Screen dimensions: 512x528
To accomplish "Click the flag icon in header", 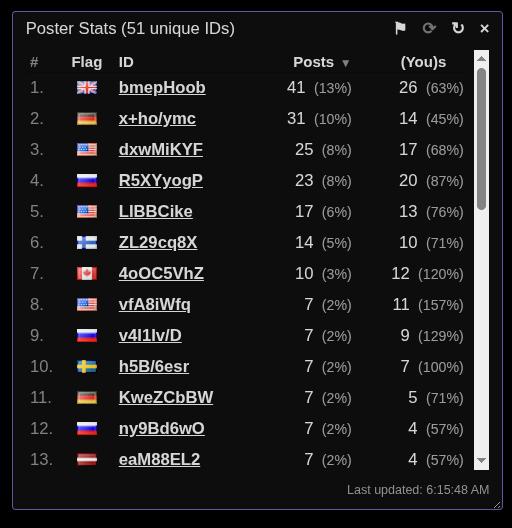I will [400, 28].
